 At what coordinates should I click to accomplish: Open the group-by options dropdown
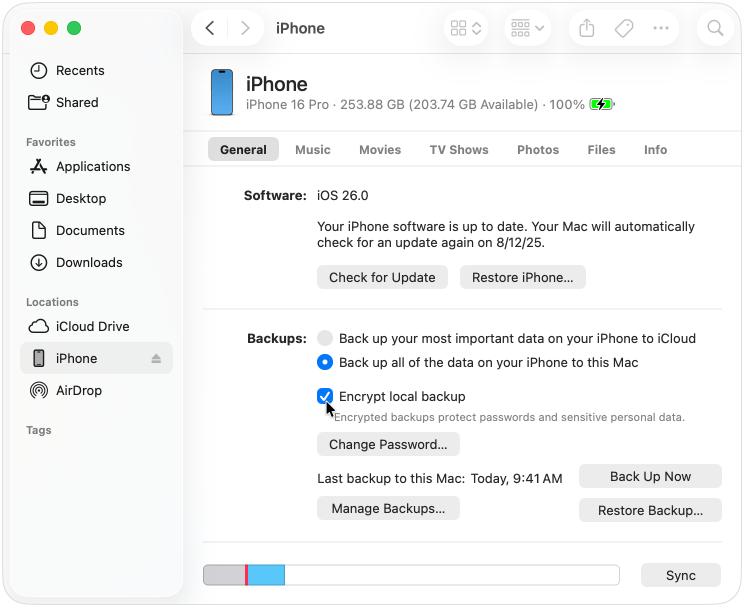click(528, 29)
